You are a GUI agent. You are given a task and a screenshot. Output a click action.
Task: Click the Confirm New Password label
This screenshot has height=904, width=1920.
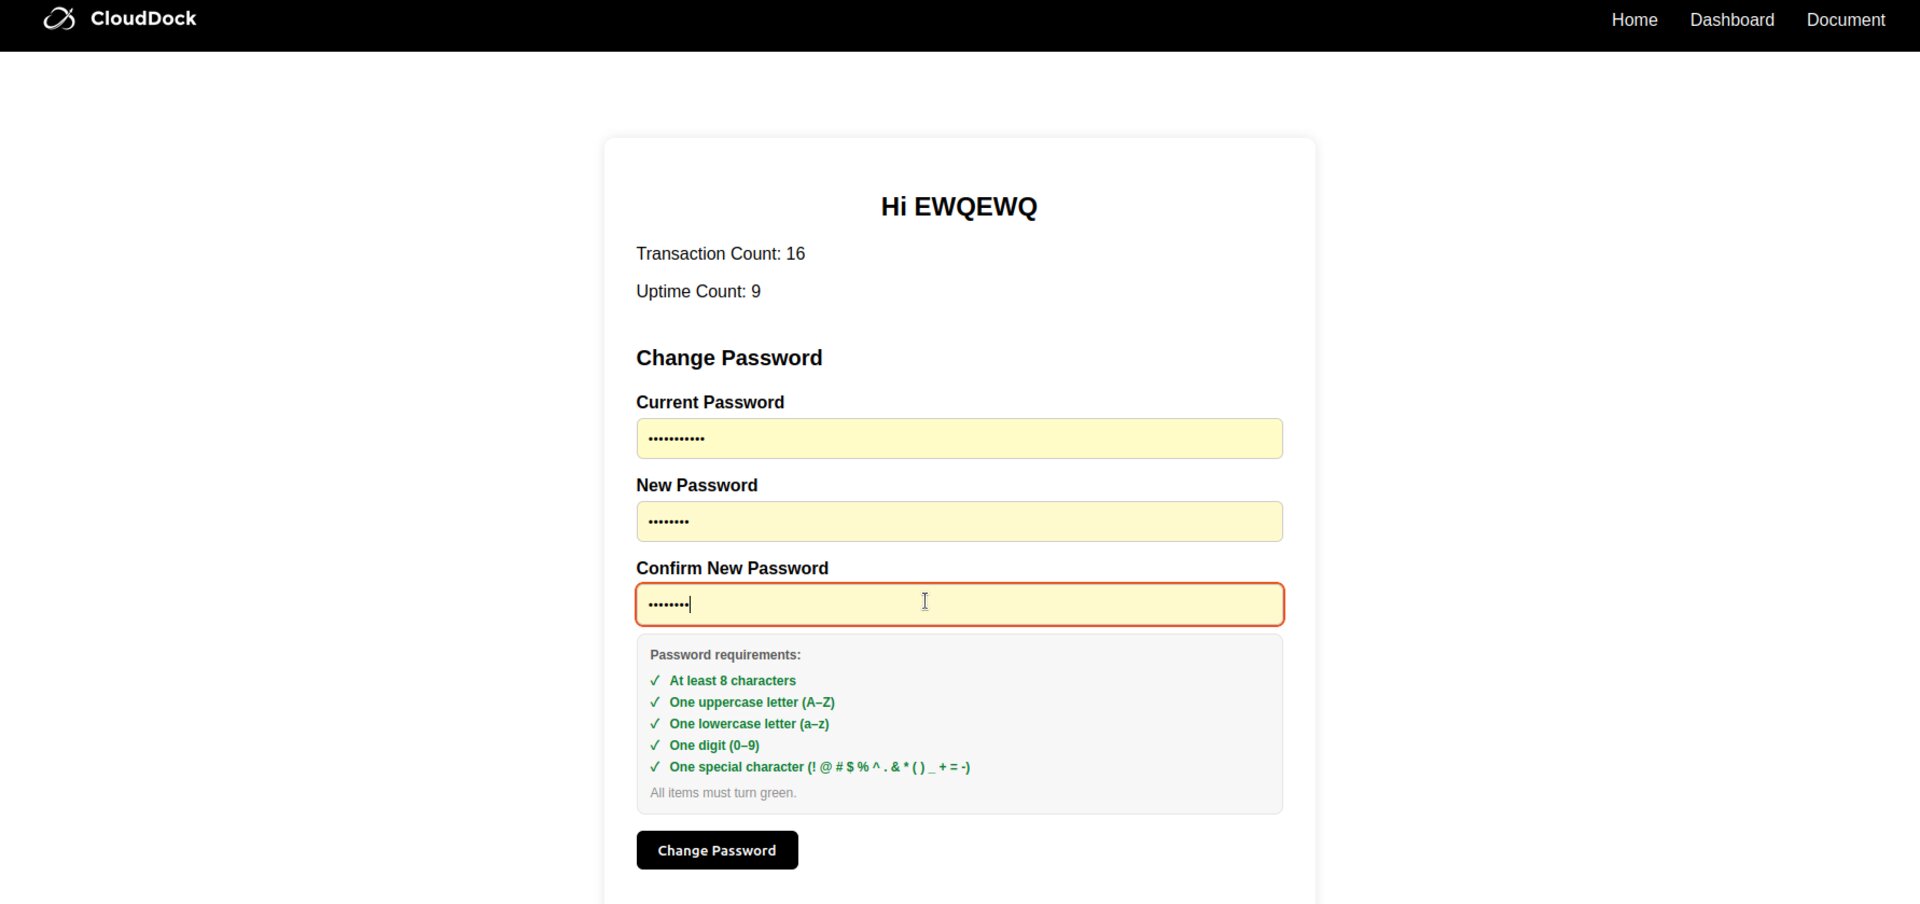tap(732, 568)
